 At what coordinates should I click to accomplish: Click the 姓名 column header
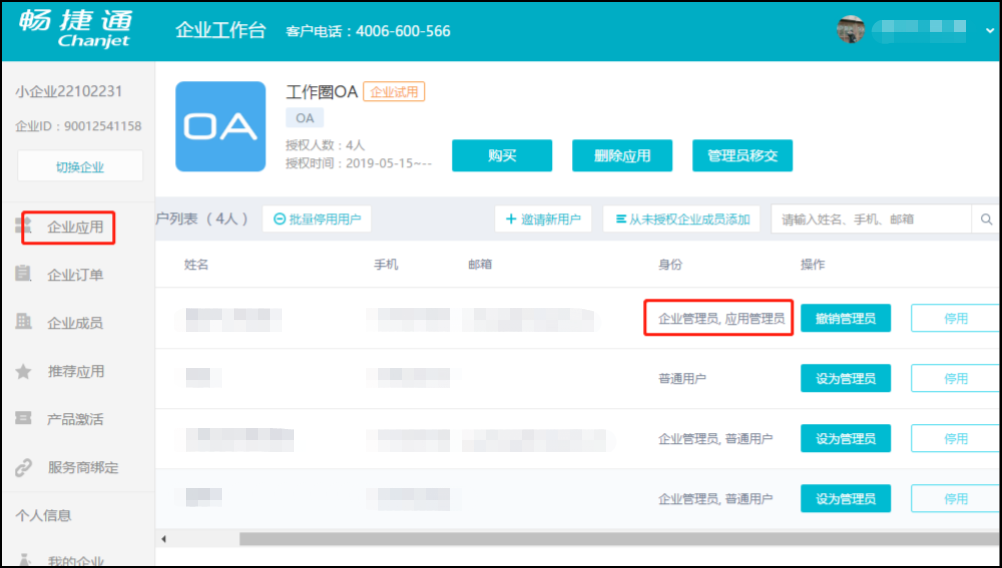(196, 265)
